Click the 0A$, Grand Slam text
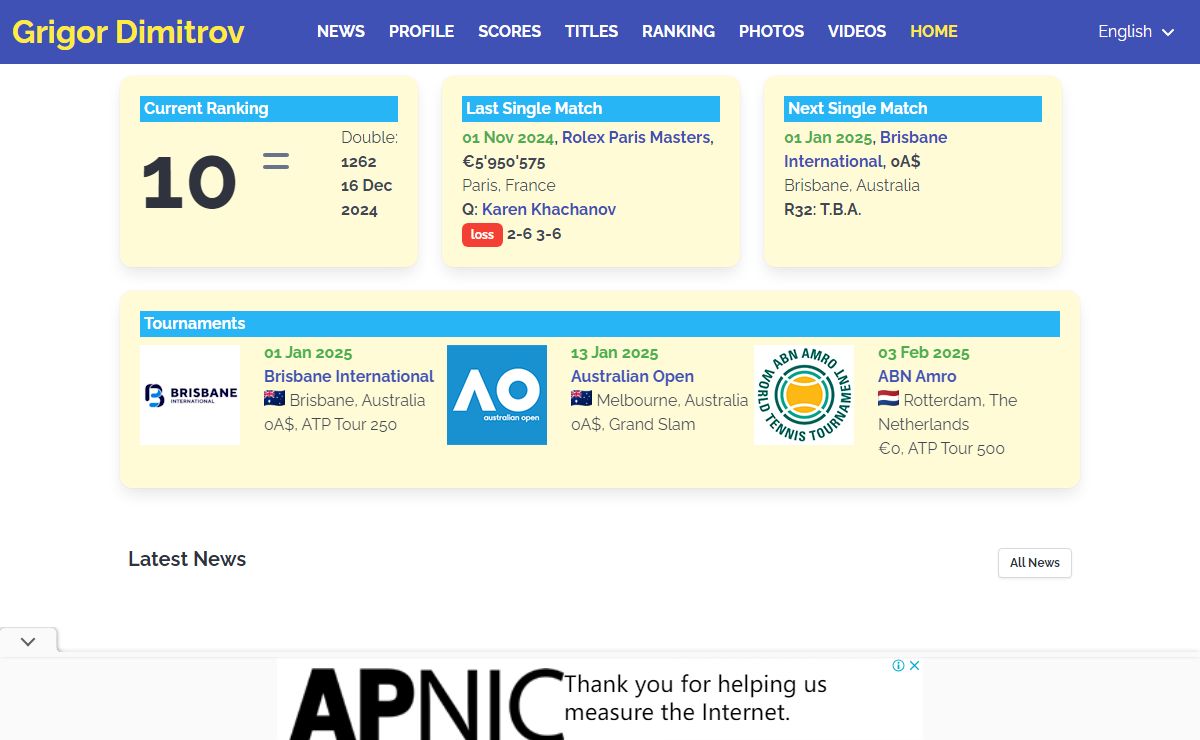Screen dimensions: 1200x740 (x=633, y=424)
